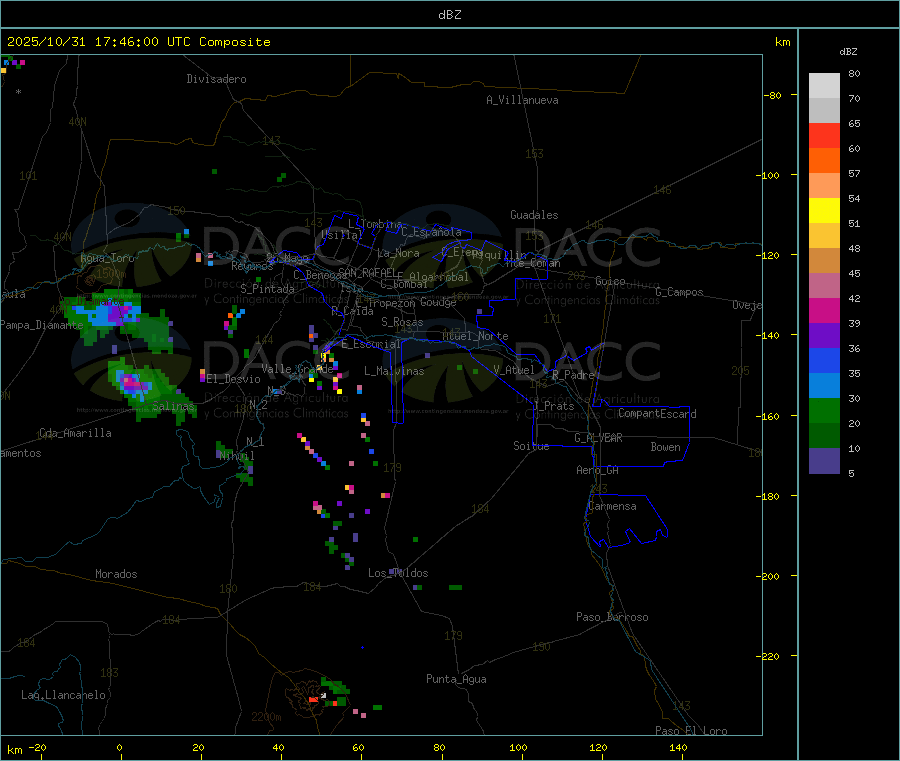Click the Carmensa place label

(612, 506)
